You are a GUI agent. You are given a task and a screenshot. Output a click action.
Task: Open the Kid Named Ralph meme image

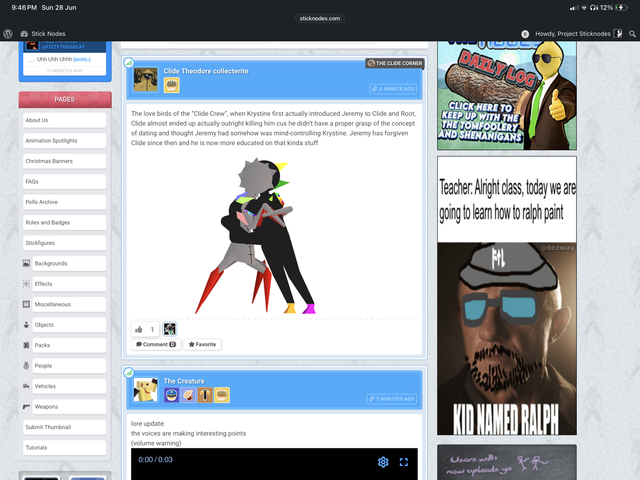click(x=507, y=296)
